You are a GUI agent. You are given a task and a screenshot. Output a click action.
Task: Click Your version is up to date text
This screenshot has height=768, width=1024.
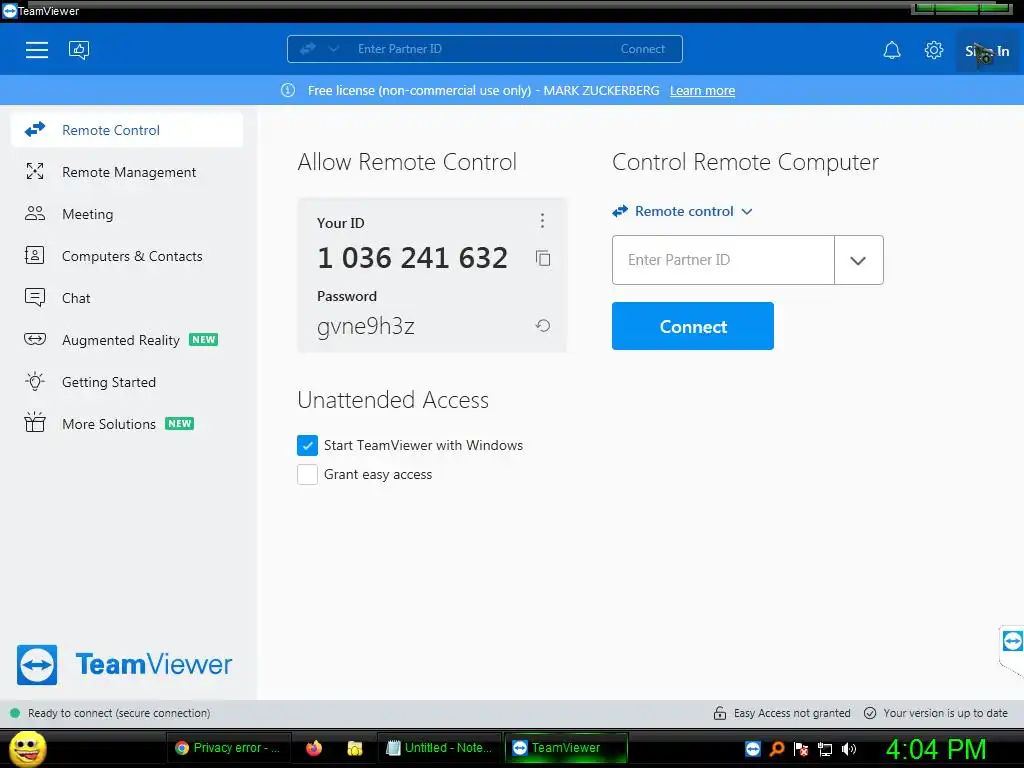click(945, 713)
